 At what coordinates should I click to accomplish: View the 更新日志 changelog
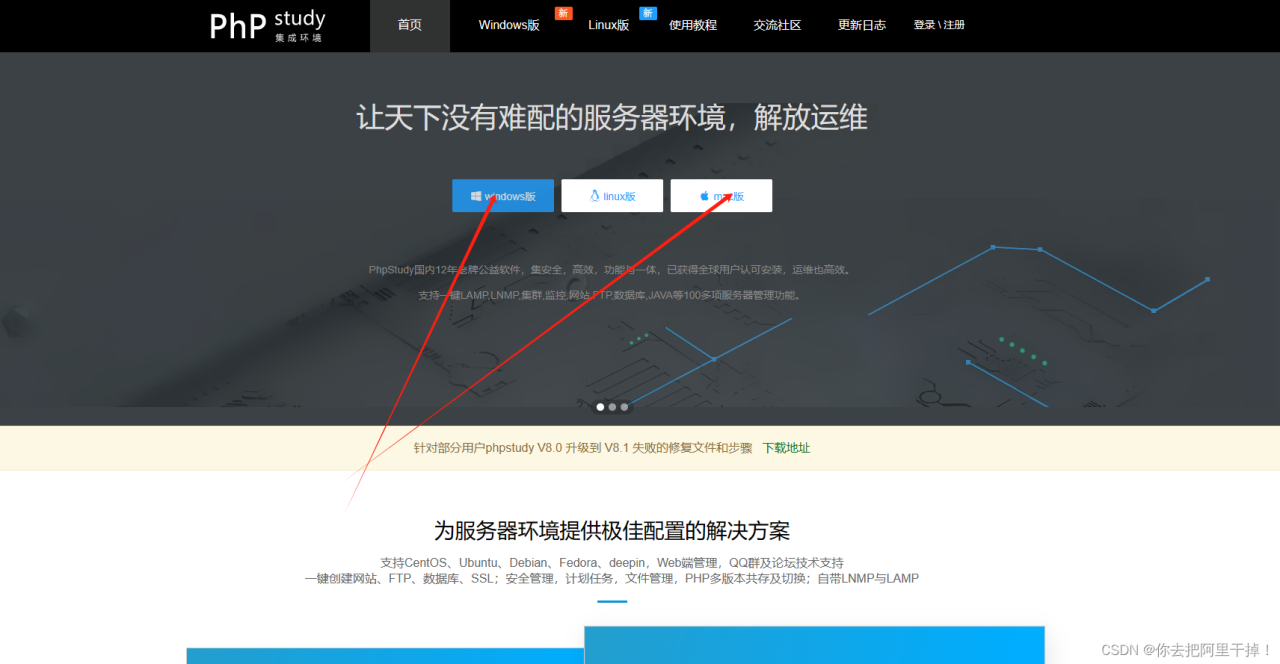click(862, 25)
